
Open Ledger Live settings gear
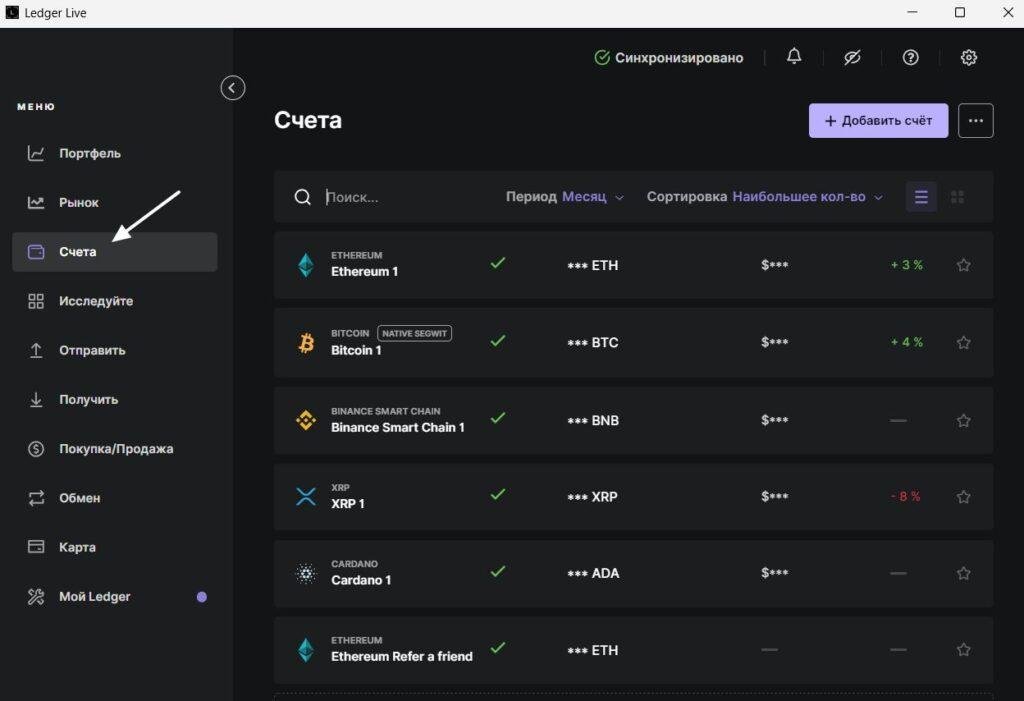point(968,57)
